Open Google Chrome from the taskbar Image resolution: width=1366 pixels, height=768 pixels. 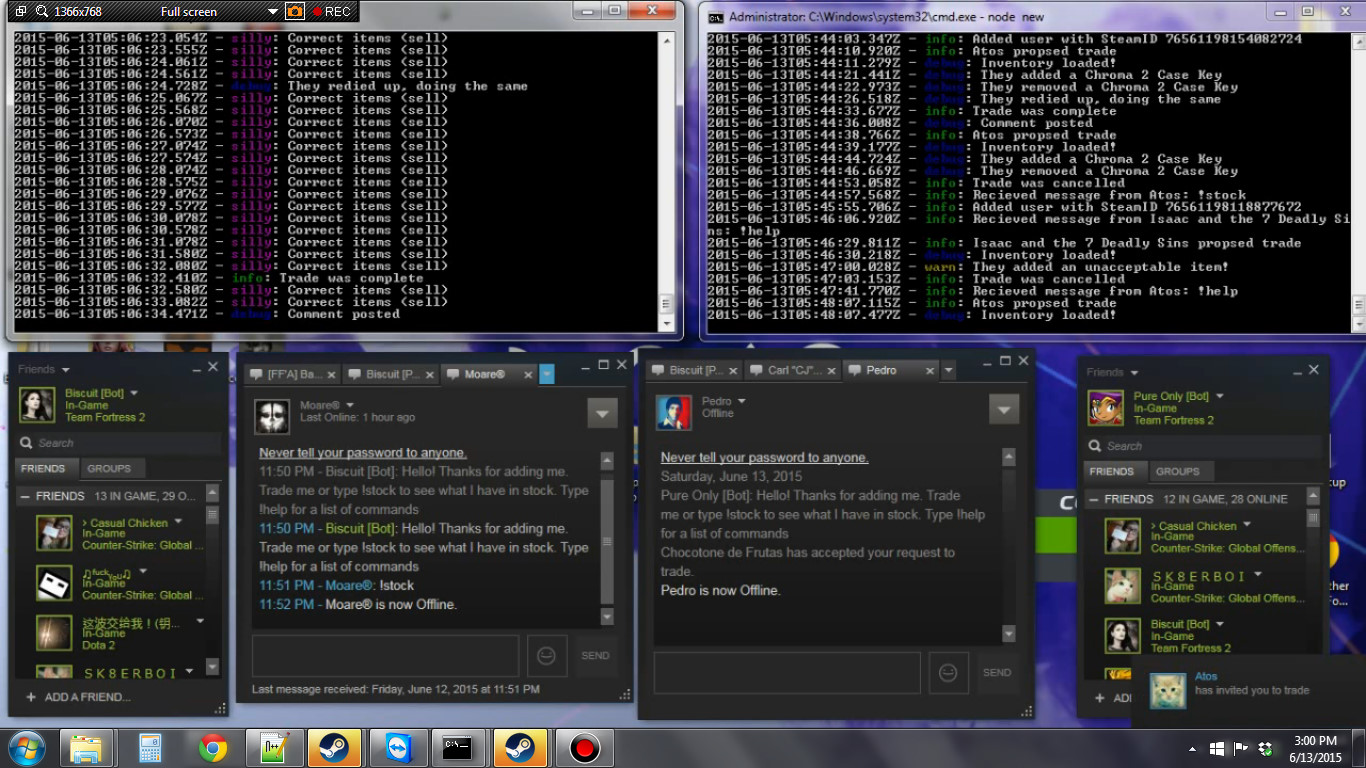pos(211,748)
